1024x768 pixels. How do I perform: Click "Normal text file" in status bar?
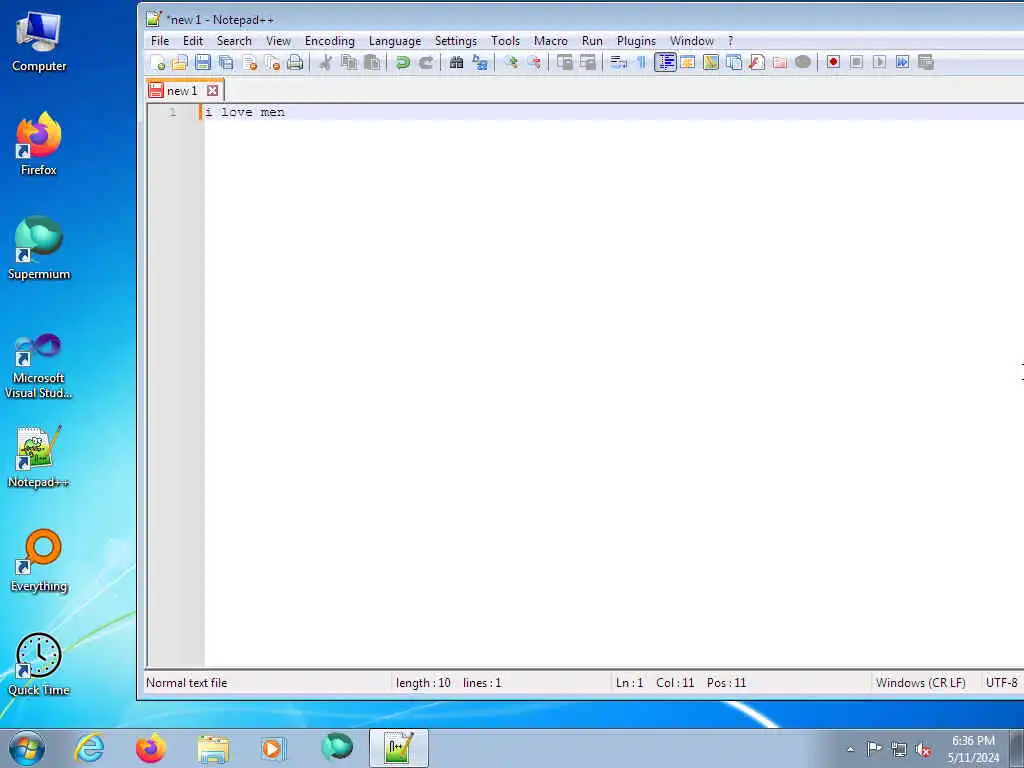coord(187,682)
